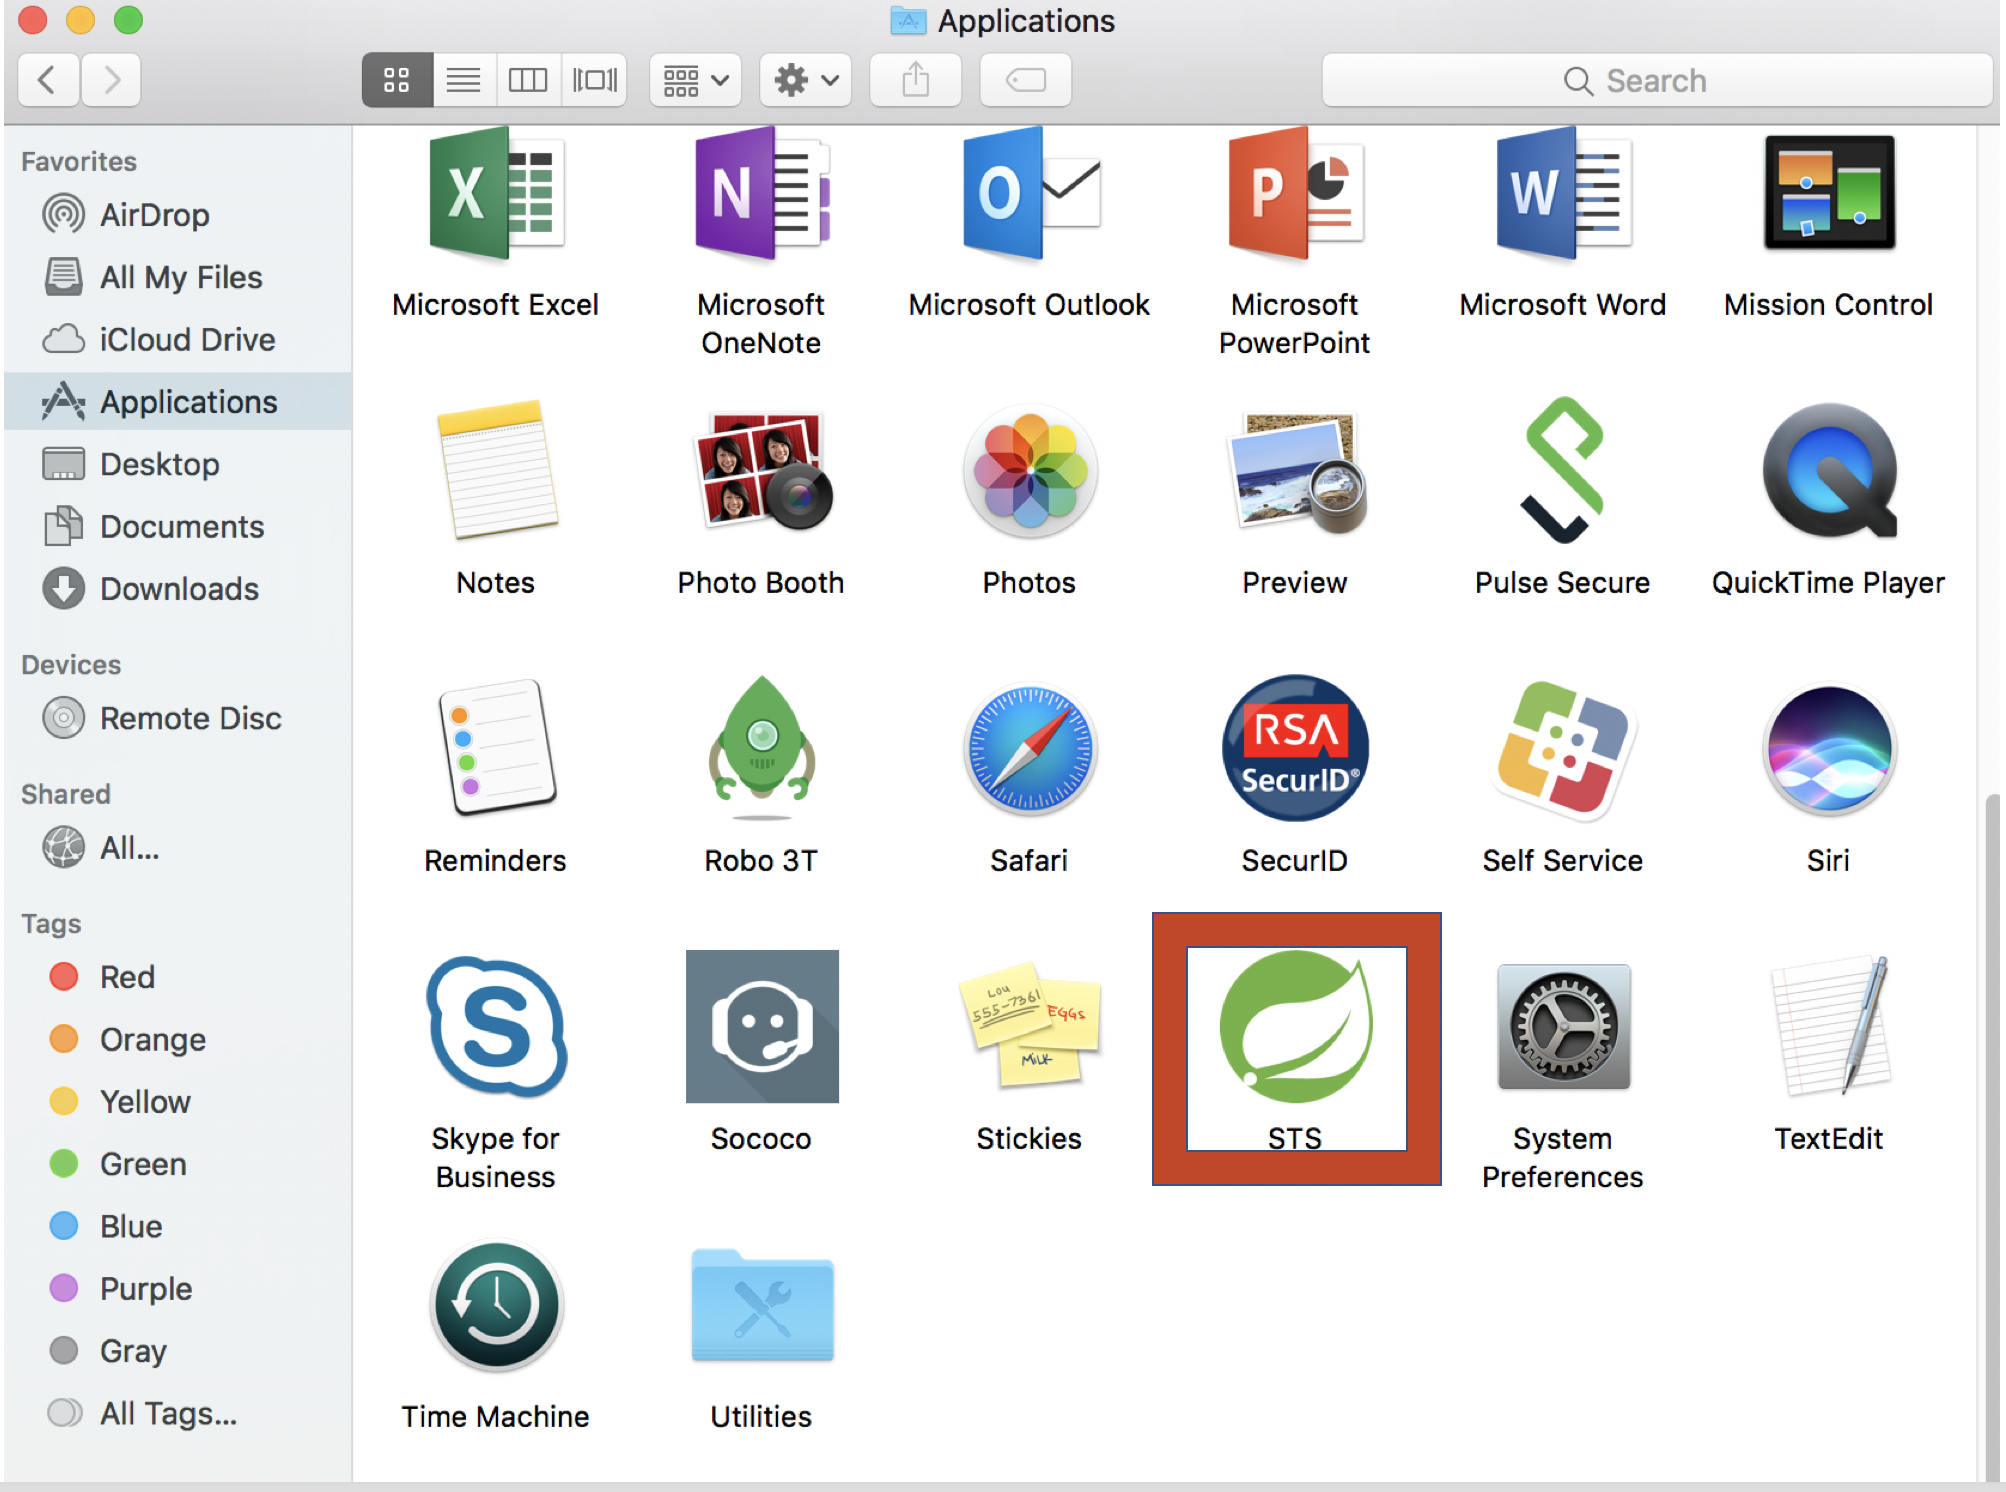Screen dimensions: 2006x1492
Task: Open the Sococo application
Action: [x=761, y=1028]
